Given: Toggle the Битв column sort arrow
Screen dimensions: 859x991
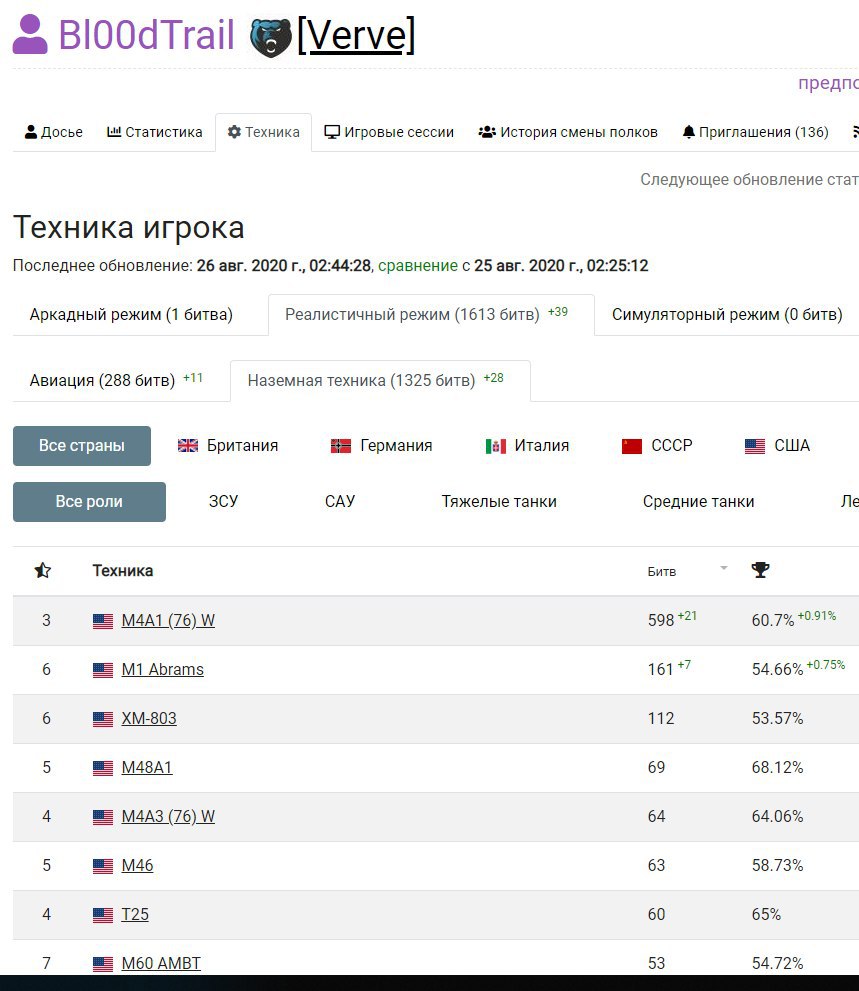Looking at the screenshot, I should pyautogui.click(x=724, y=568).
